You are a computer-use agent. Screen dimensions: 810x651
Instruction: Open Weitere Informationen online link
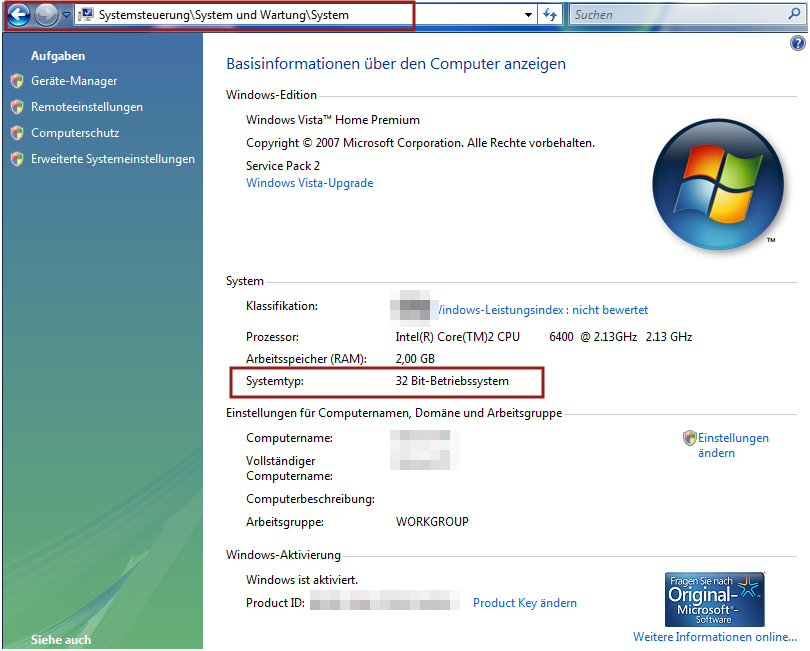point(715,637)
